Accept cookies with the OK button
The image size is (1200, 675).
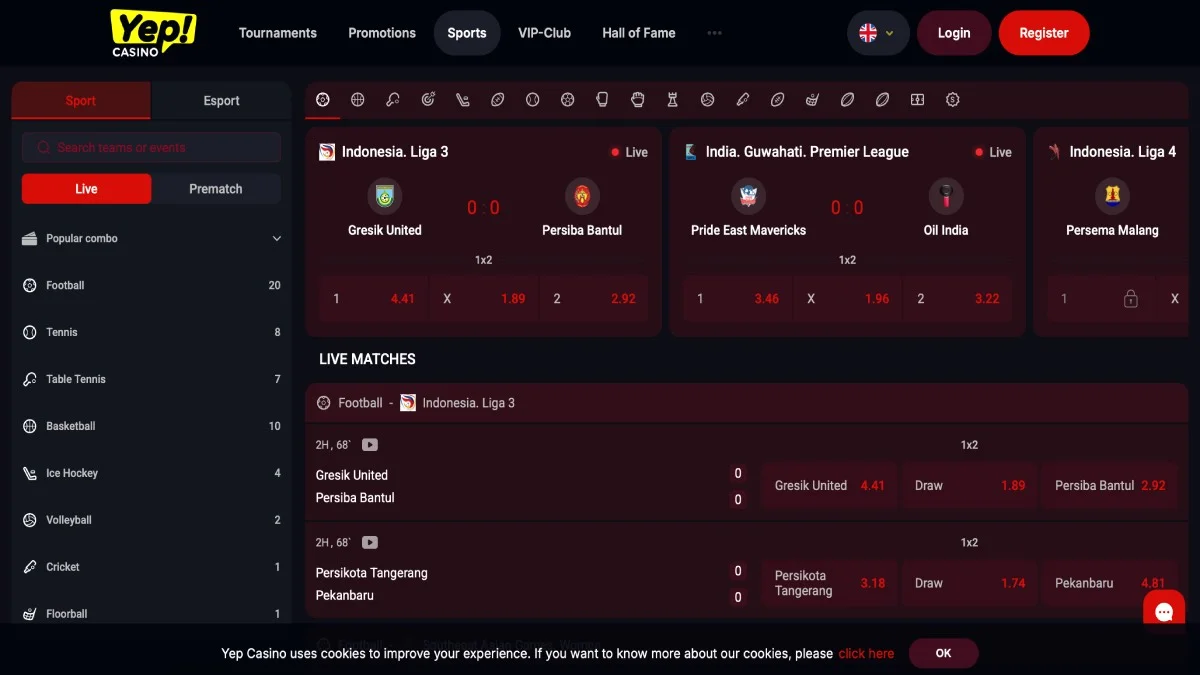[943, 653]
